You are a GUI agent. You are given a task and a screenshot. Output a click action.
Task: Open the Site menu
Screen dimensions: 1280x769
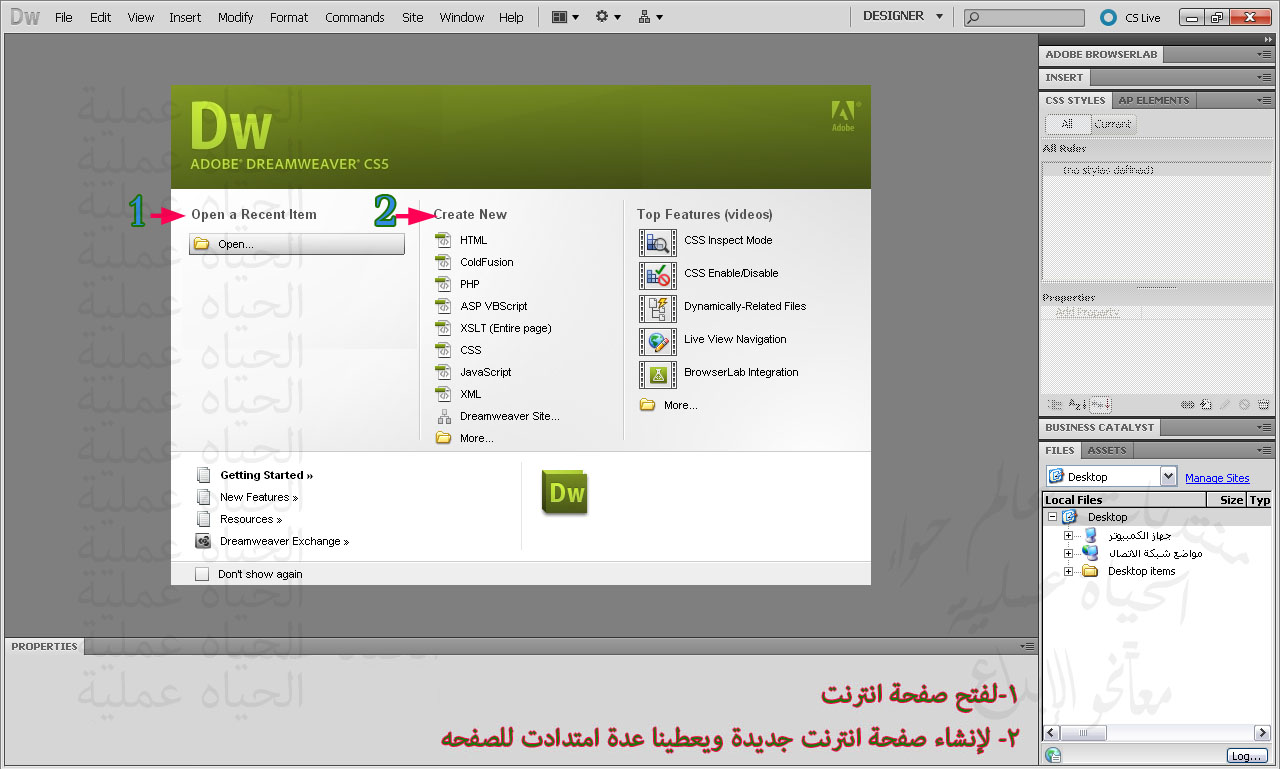pos(413,17)
